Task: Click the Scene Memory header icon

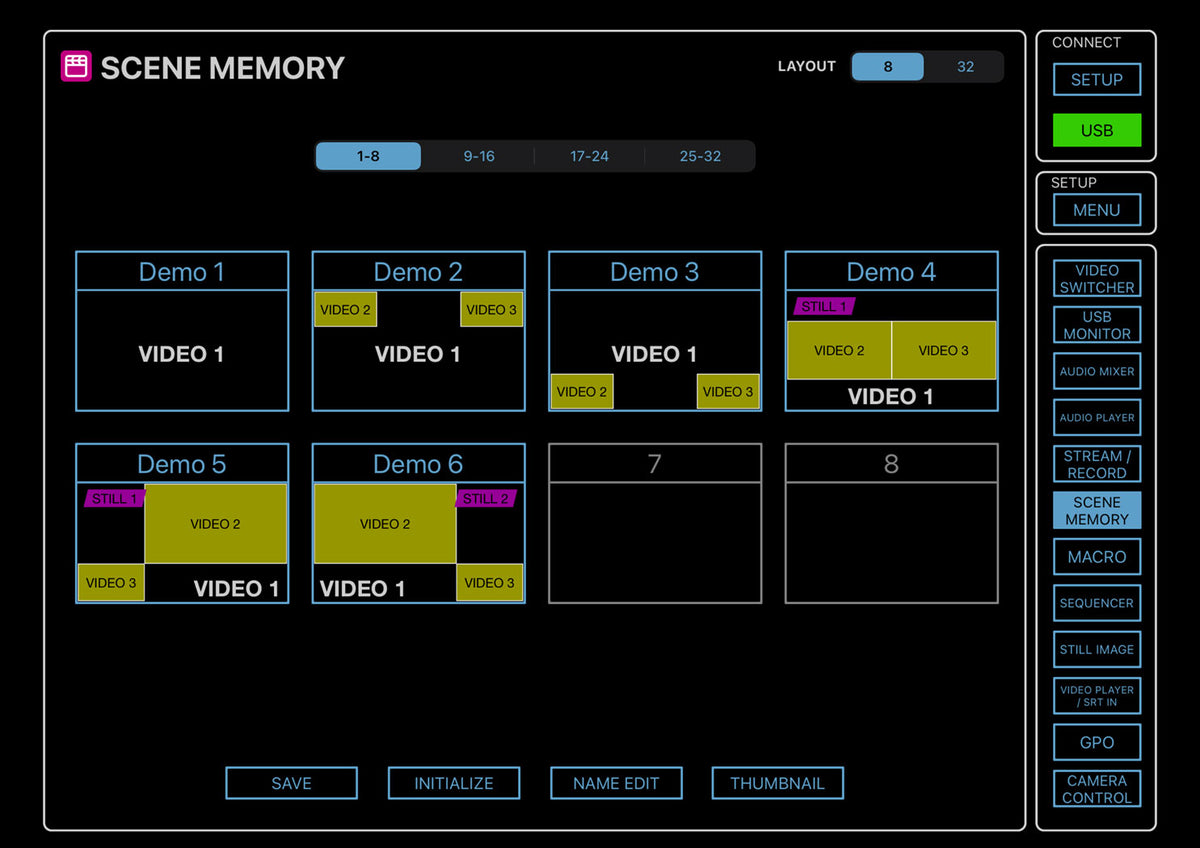Action: tap(76, 67)
